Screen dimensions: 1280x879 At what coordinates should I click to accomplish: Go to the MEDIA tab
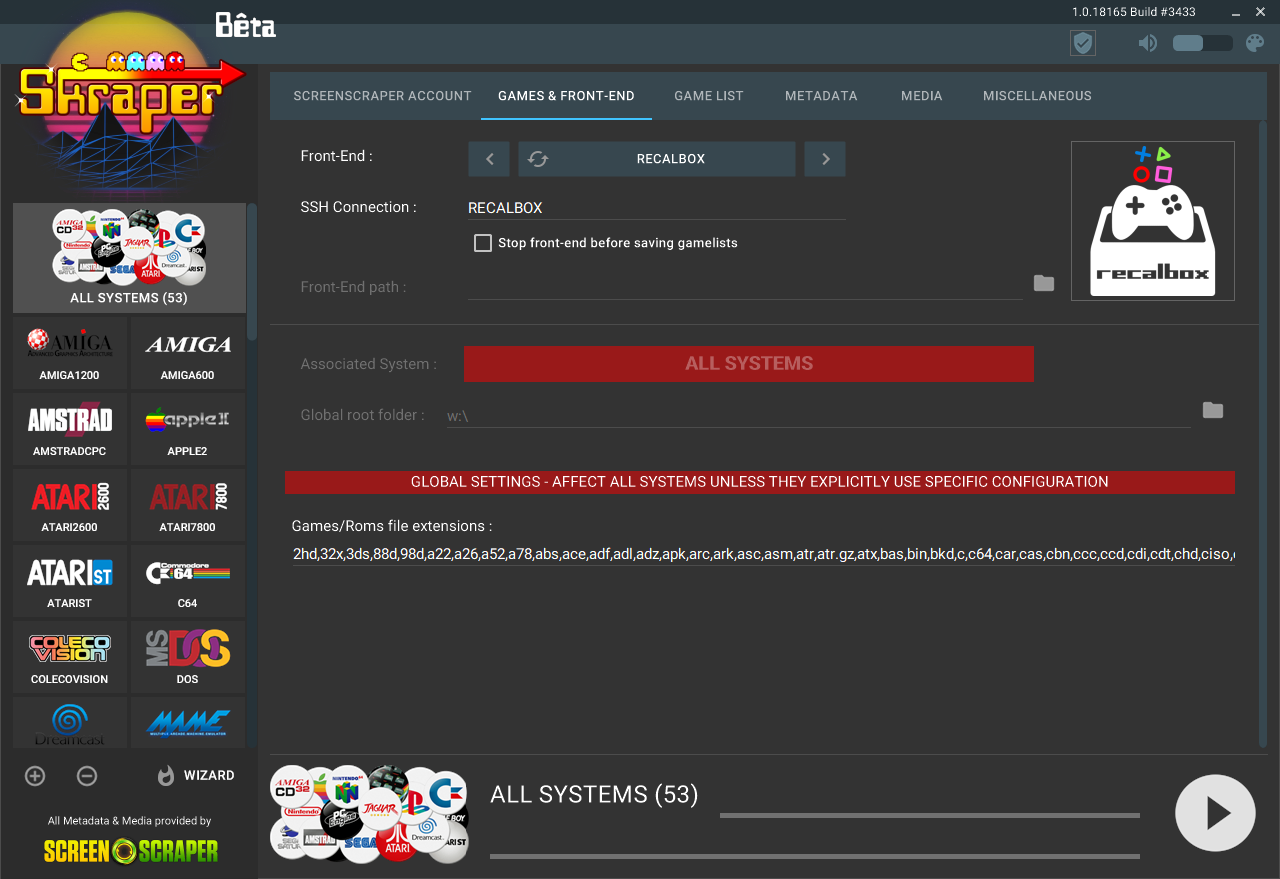tap(922, 96)
